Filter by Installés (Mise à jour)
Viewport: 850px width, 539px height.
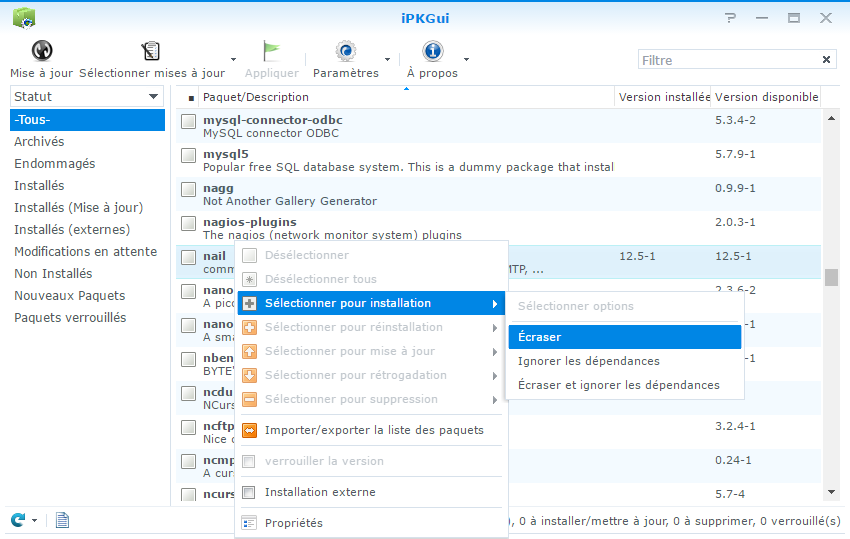[x=87, y=208]
